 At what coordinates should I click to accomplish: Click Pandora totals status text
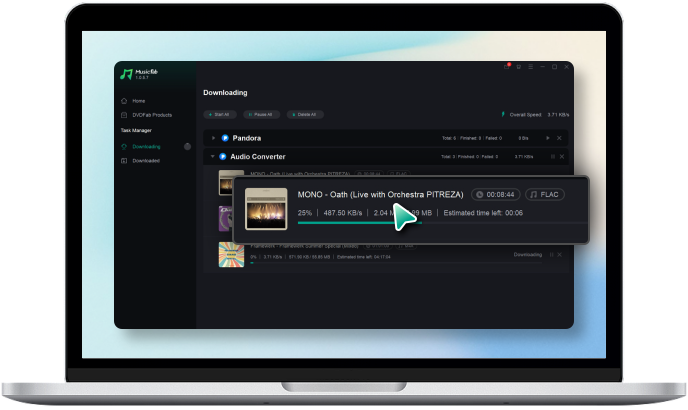472,138
